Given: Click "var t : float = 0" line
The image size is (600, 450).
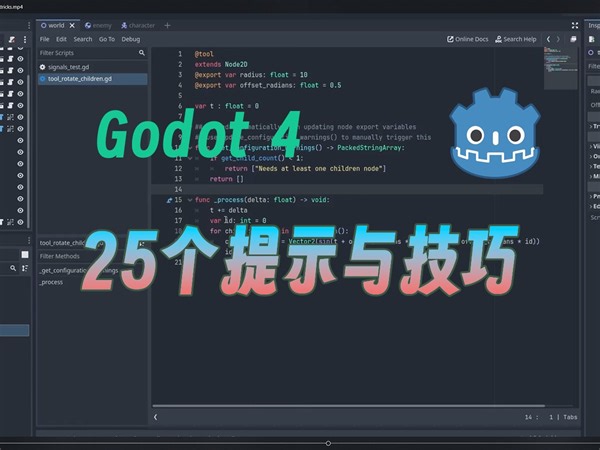Looking at the screenshot, I should (227, 106).
